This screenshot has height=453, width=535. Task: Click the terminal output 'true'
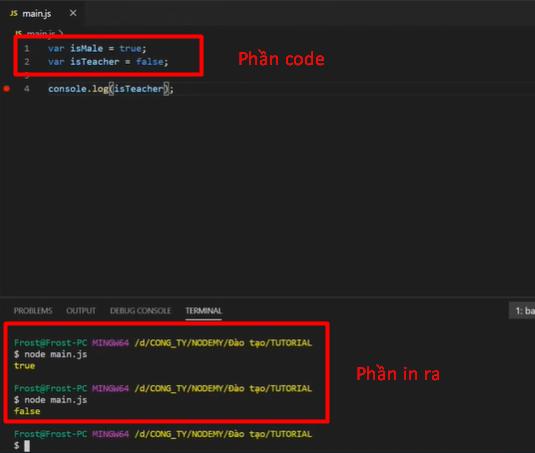[25, 366]
